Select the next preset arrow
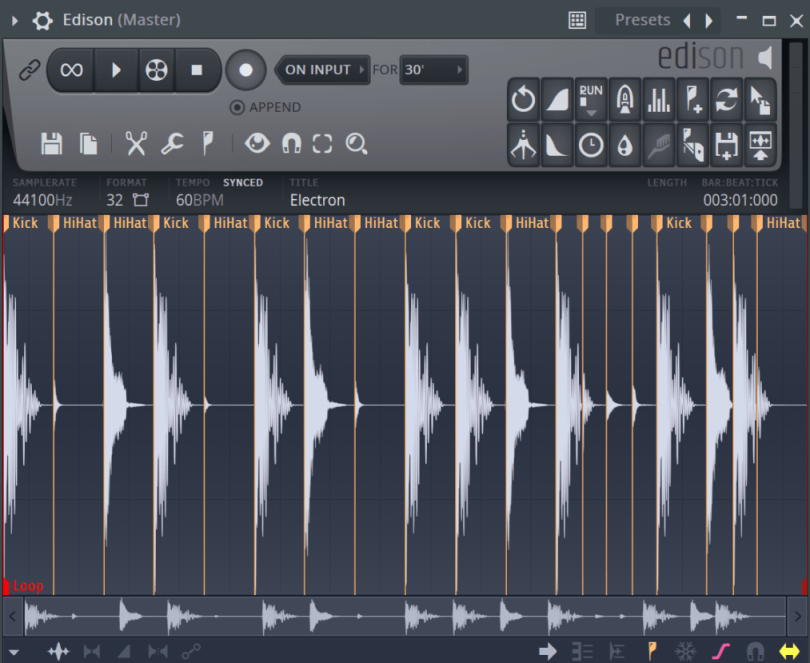Viewport: 810px width, 663px height. 709,21
